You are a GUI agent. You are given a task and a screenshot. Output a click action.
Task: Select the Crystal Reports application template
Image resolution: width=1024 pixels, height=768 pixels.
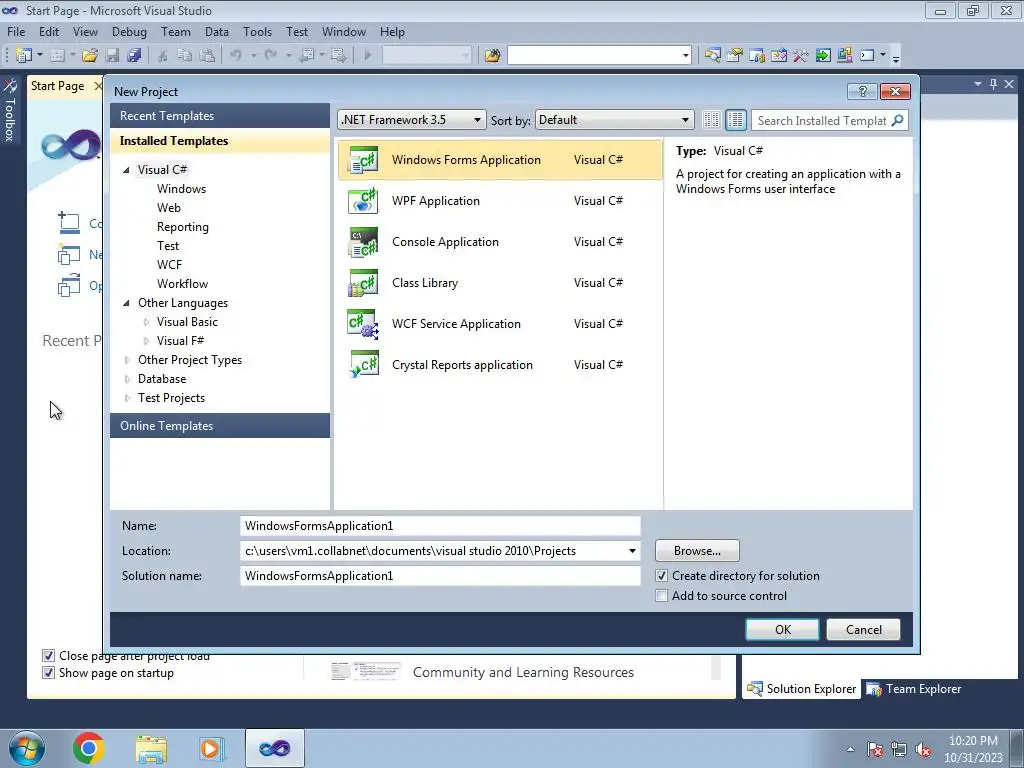500,366
